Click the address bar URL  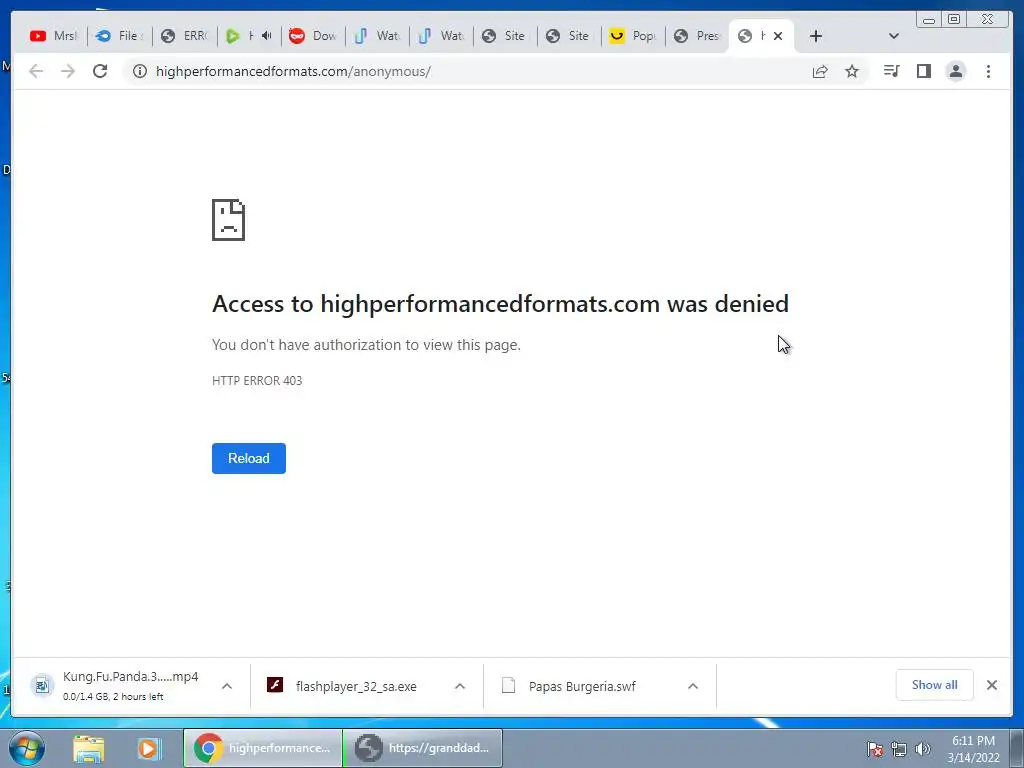tap(293, 71)
